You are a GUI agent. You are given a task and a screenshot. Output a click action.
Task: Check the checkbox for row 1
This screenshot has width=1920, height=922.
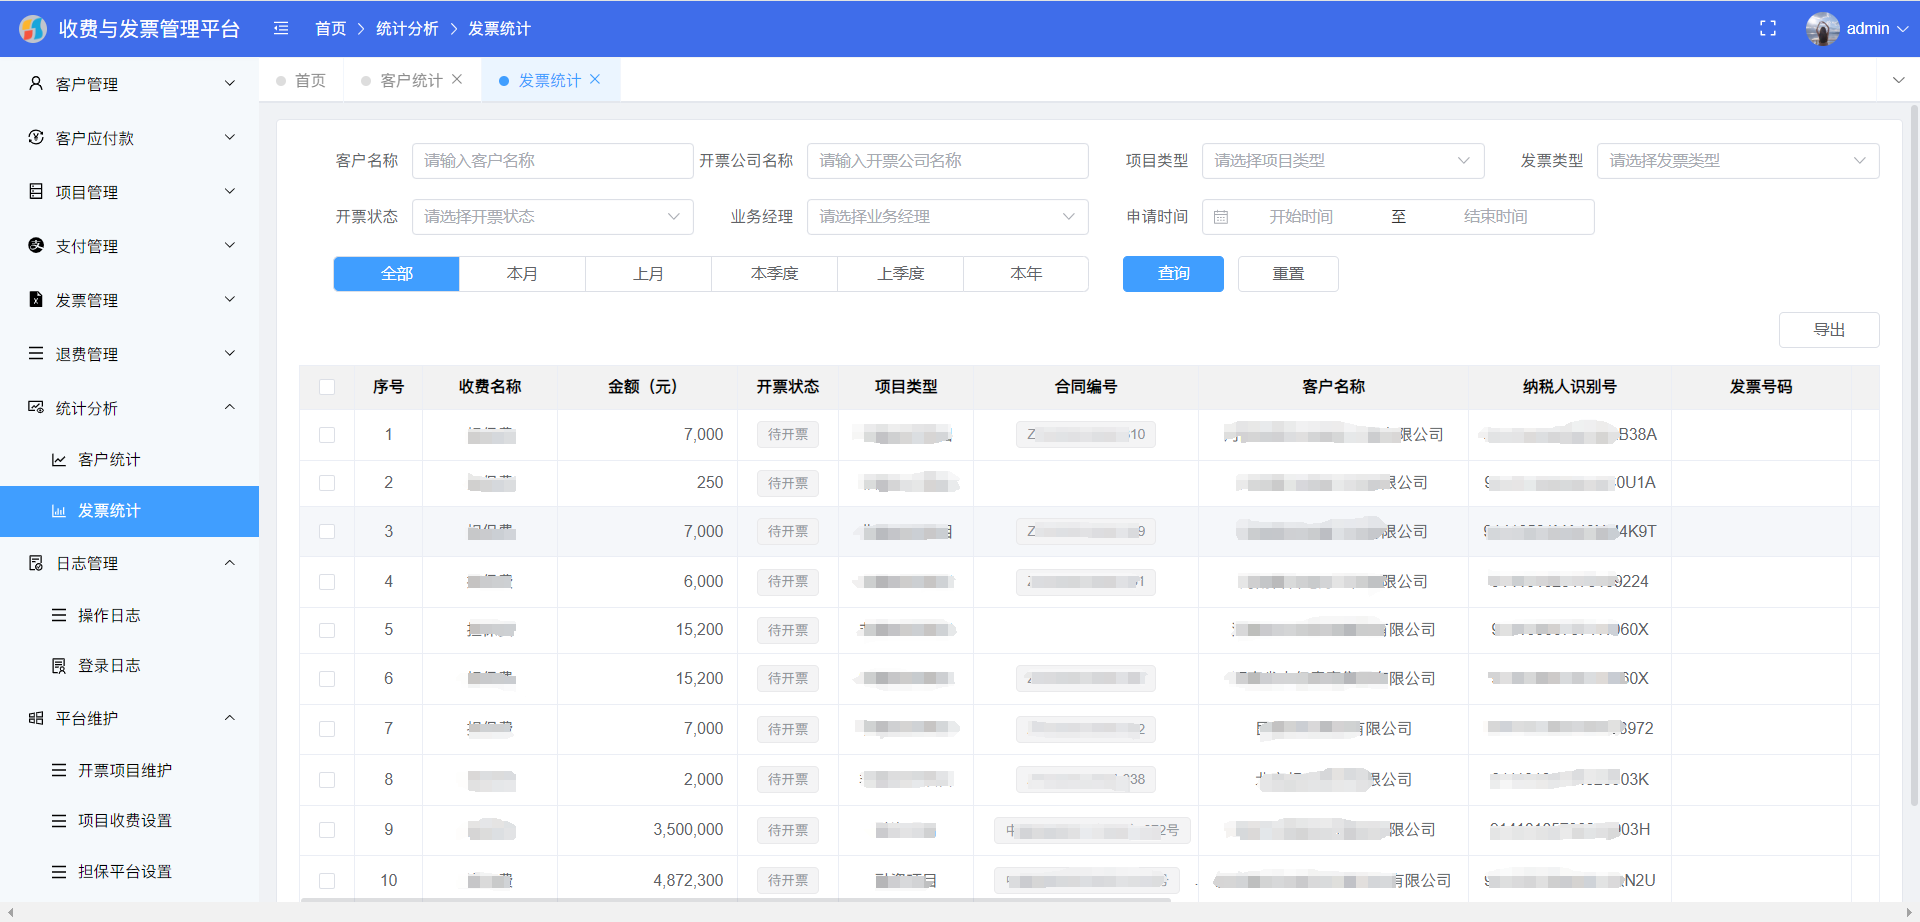click(327, 435)
